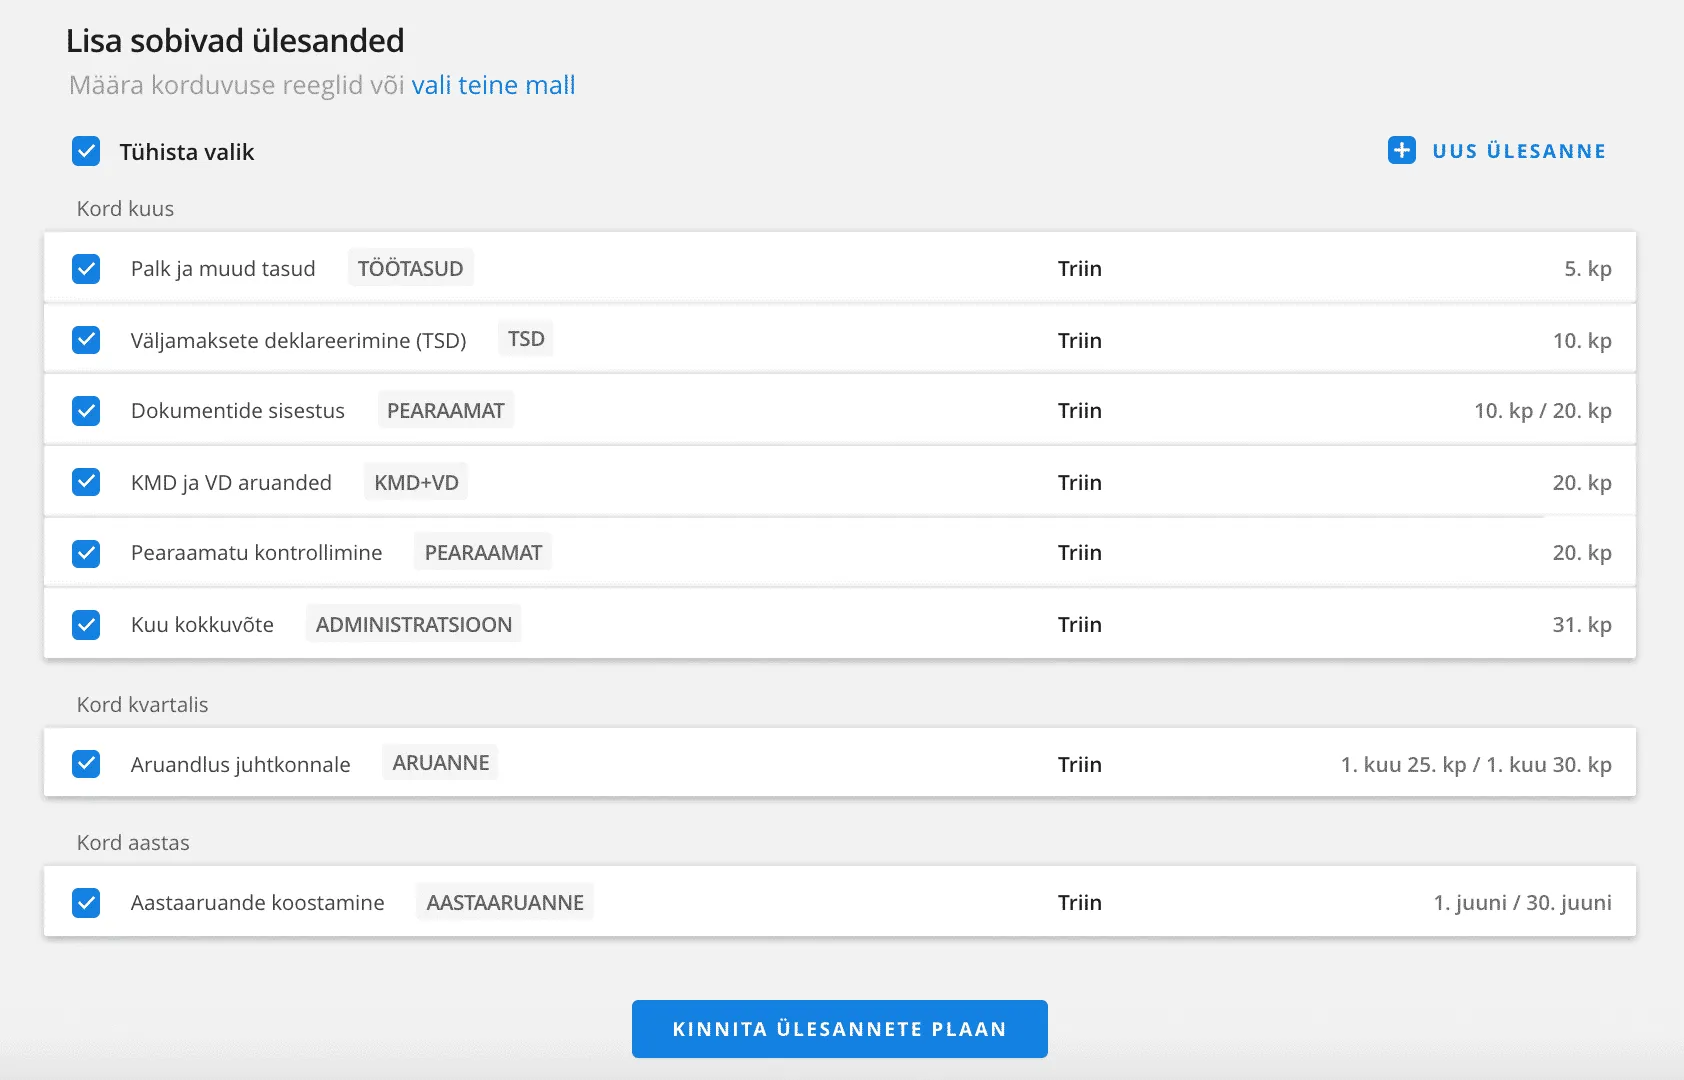The image size is (1684, 1080).
Task: Uncheck the Kuu kokkuvõte checkbox
Action: coord(86,625)
